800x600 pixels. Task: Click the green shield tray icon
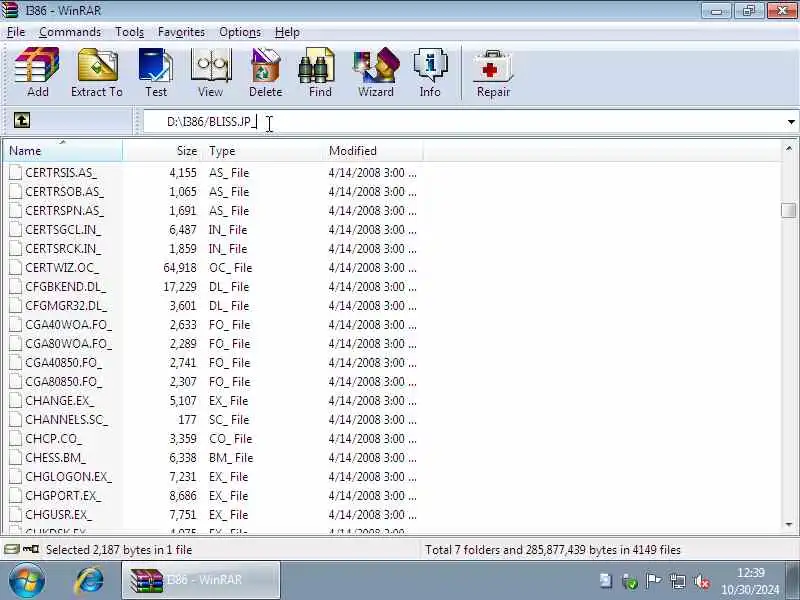(630, 581)
